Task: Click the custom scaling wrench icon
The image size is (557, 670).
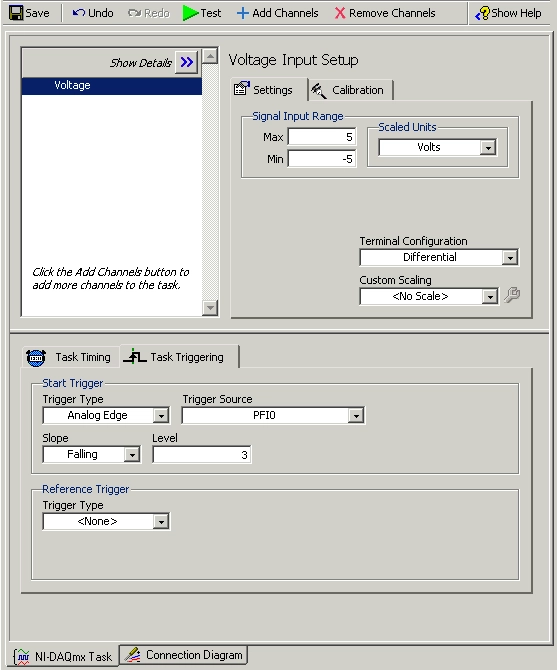Action: 512,295
